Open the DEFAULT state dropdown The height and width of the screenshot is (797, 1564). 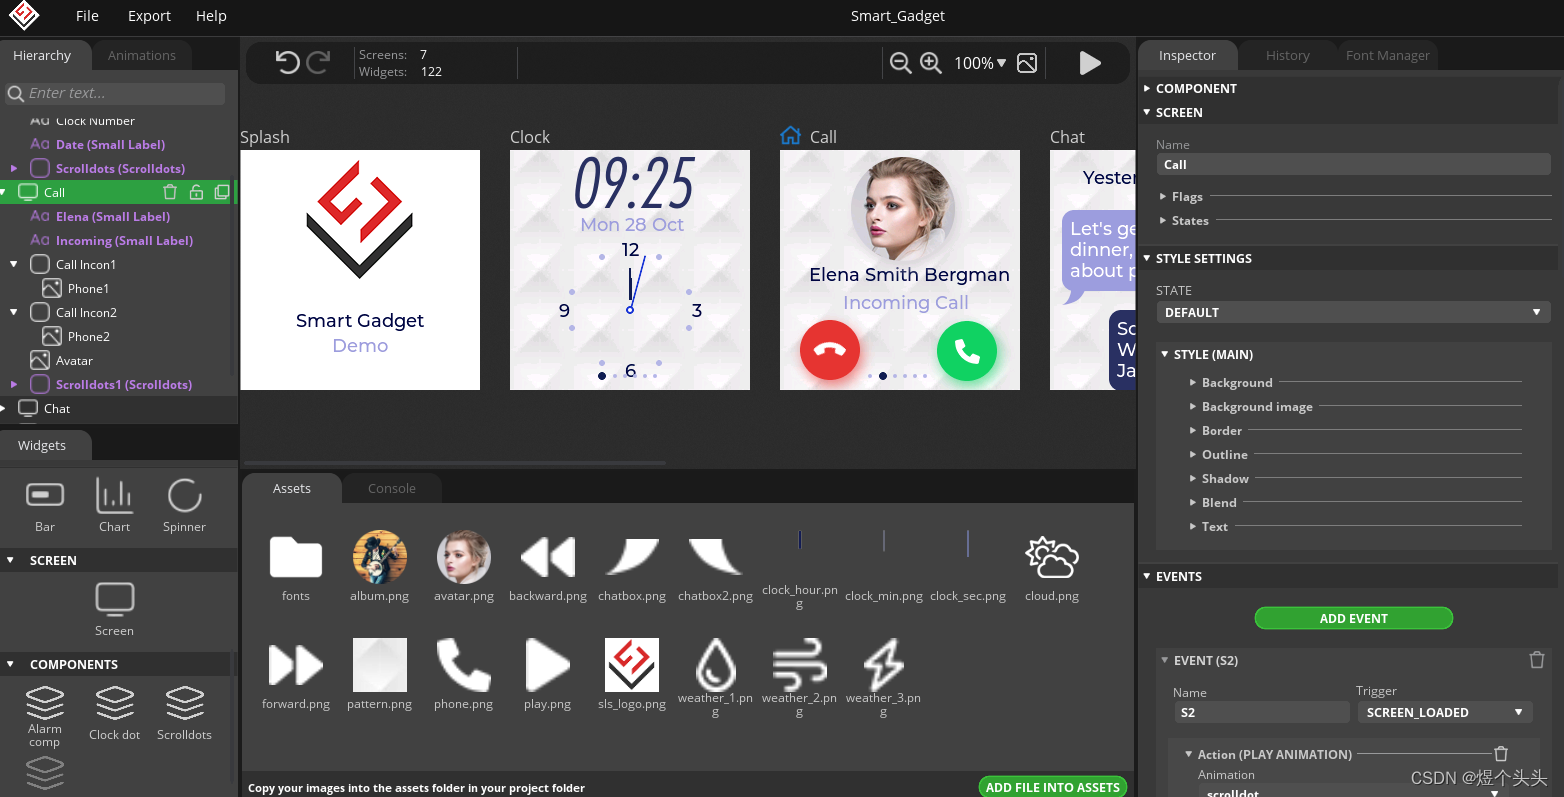(x=1353, y=312)
